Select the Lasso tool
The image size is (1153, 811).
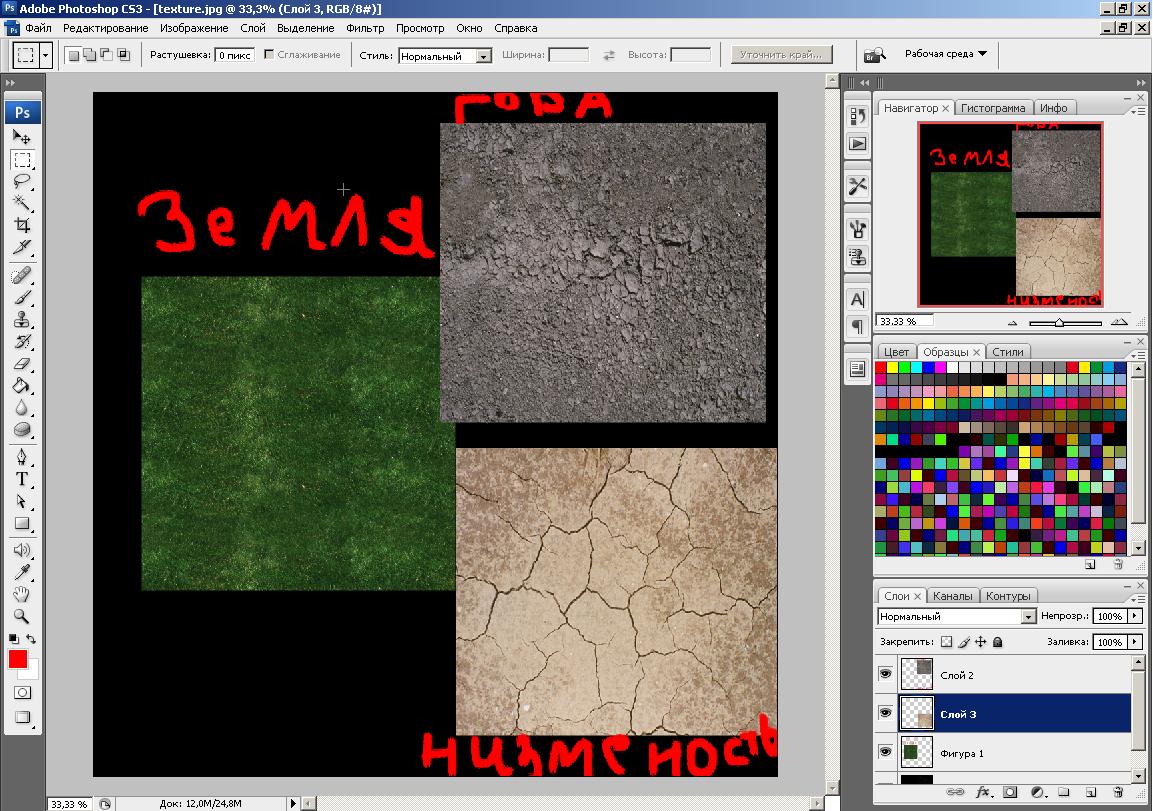tap(22, 181)
